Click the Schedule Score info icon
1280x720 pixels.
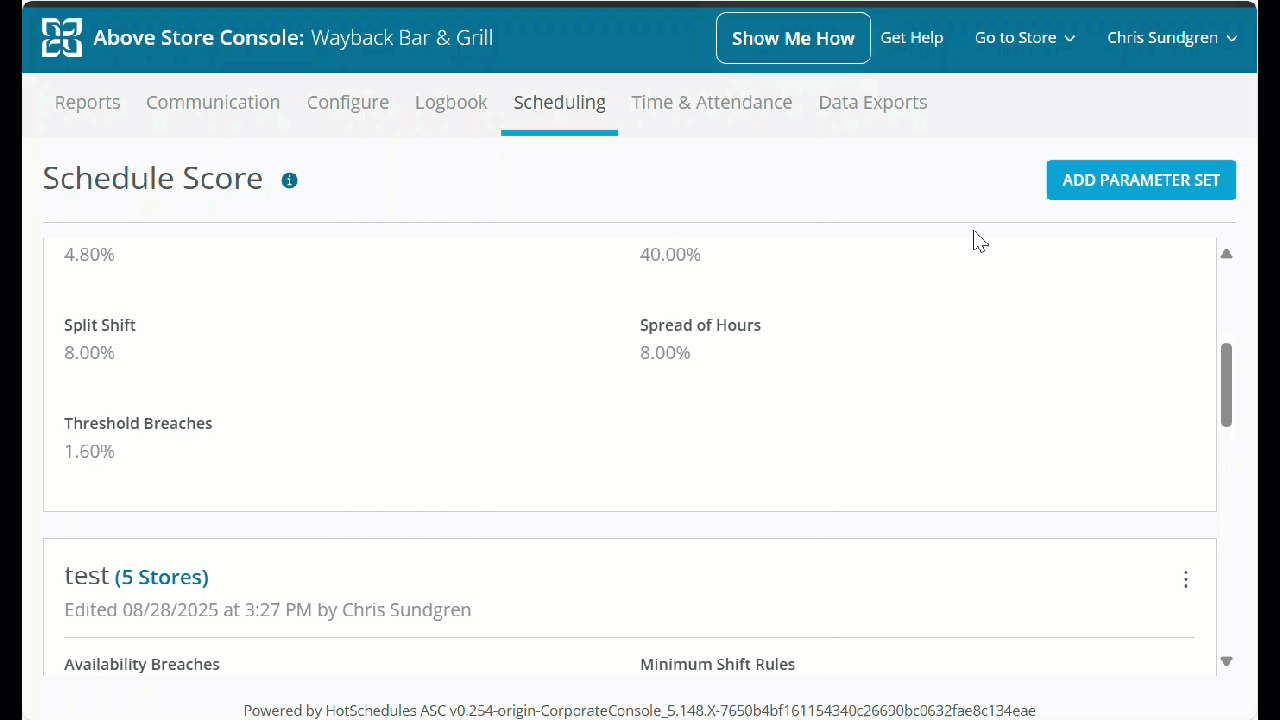pos(289,181)
